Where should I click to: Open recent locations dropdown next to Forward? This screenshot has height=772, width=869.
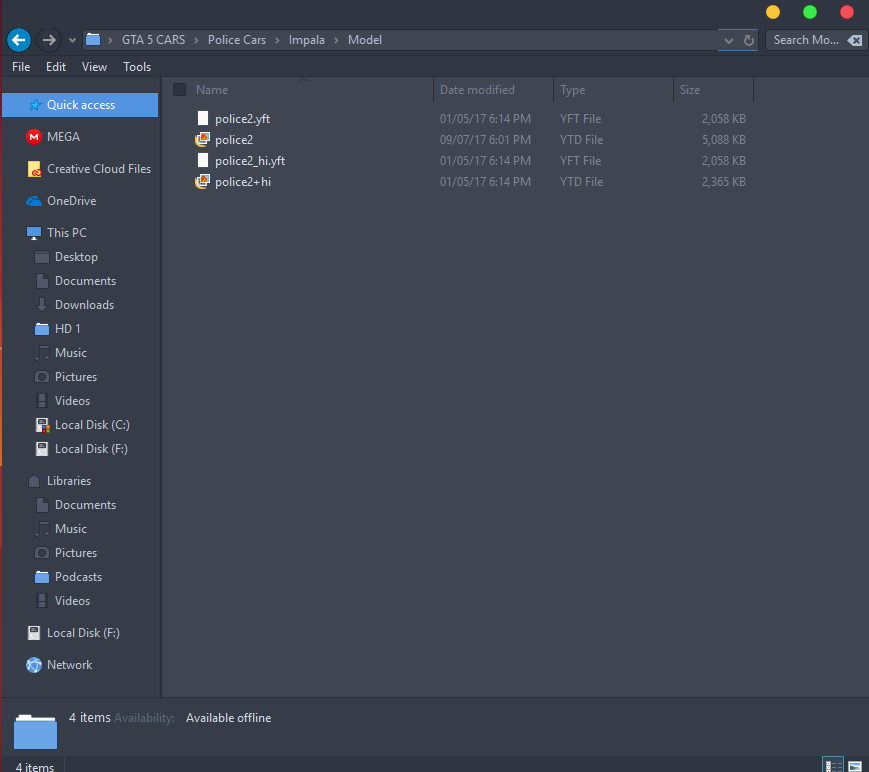pos(72,40)
